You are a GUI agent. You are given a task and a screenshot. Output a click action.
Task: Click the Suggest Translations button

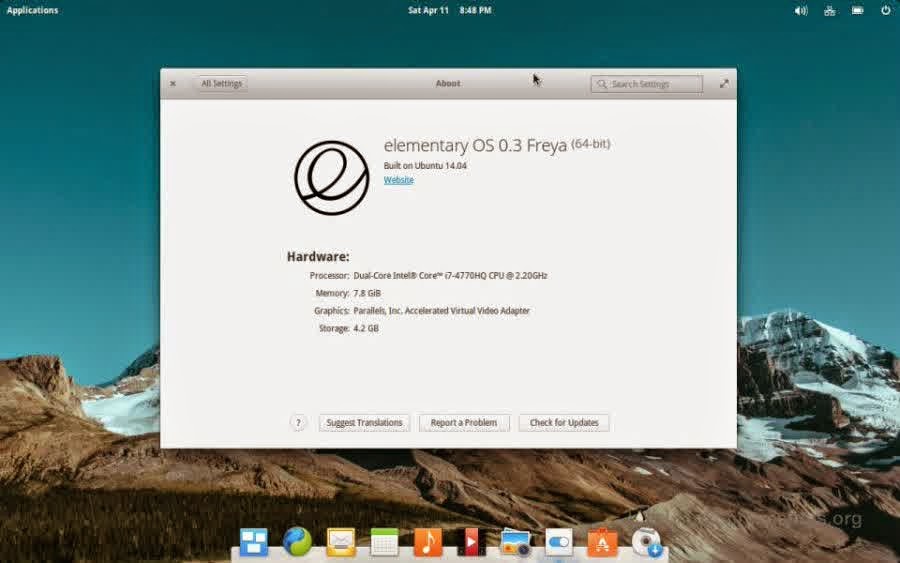(364, 423)
